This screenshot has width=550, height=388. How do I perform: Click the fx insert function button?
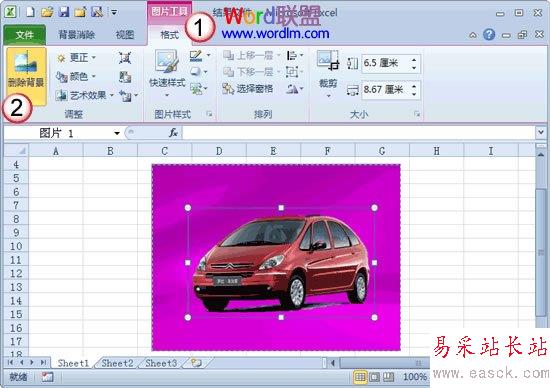point(173,133)
